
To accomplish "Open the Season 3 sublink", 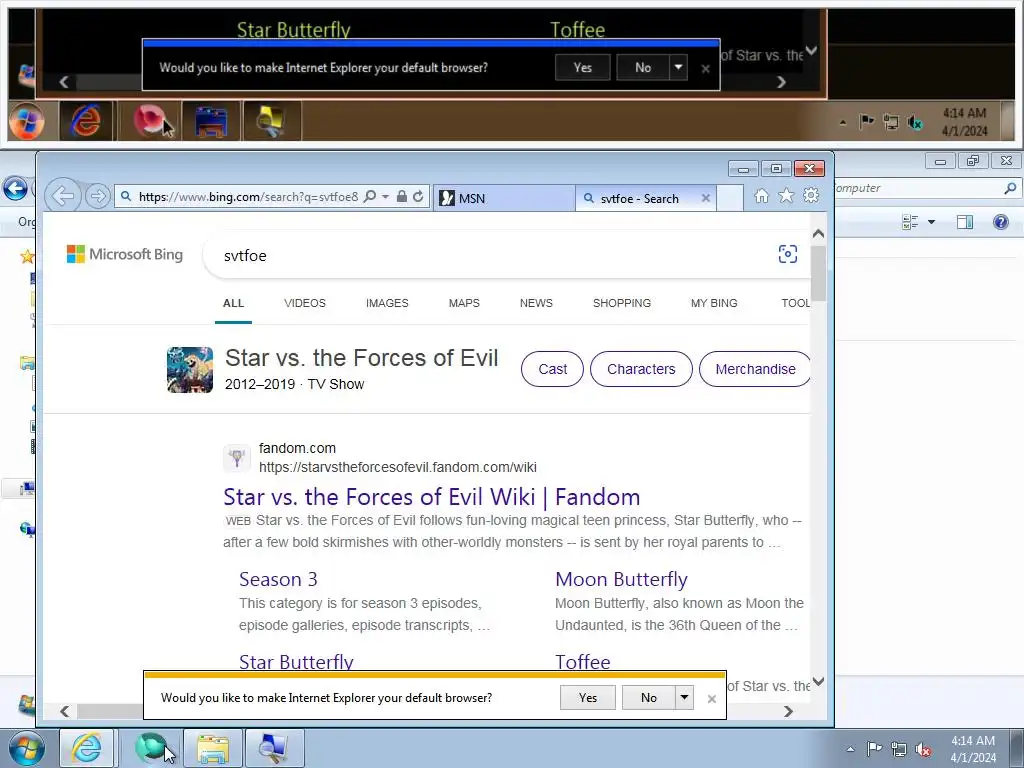I will pos(278,579).
